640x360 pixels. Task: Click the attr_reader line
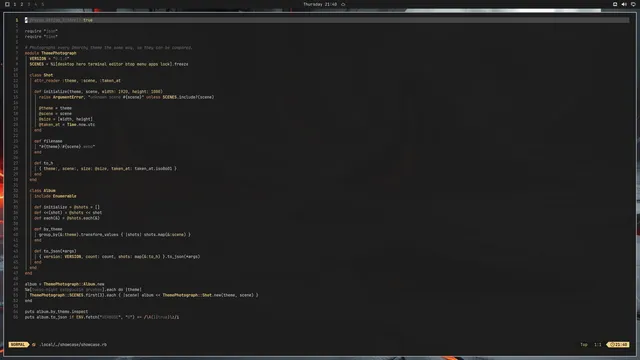[77, 80]
